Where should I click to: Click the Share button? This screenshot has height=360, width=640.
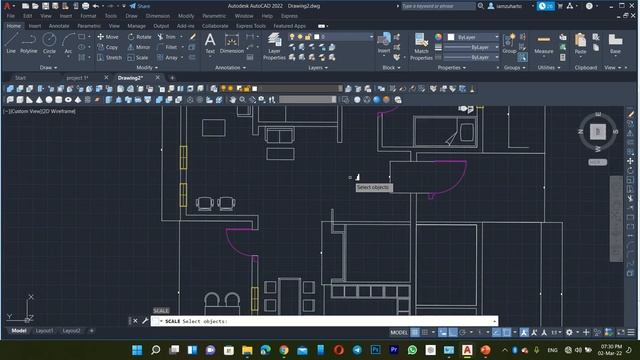140,6
